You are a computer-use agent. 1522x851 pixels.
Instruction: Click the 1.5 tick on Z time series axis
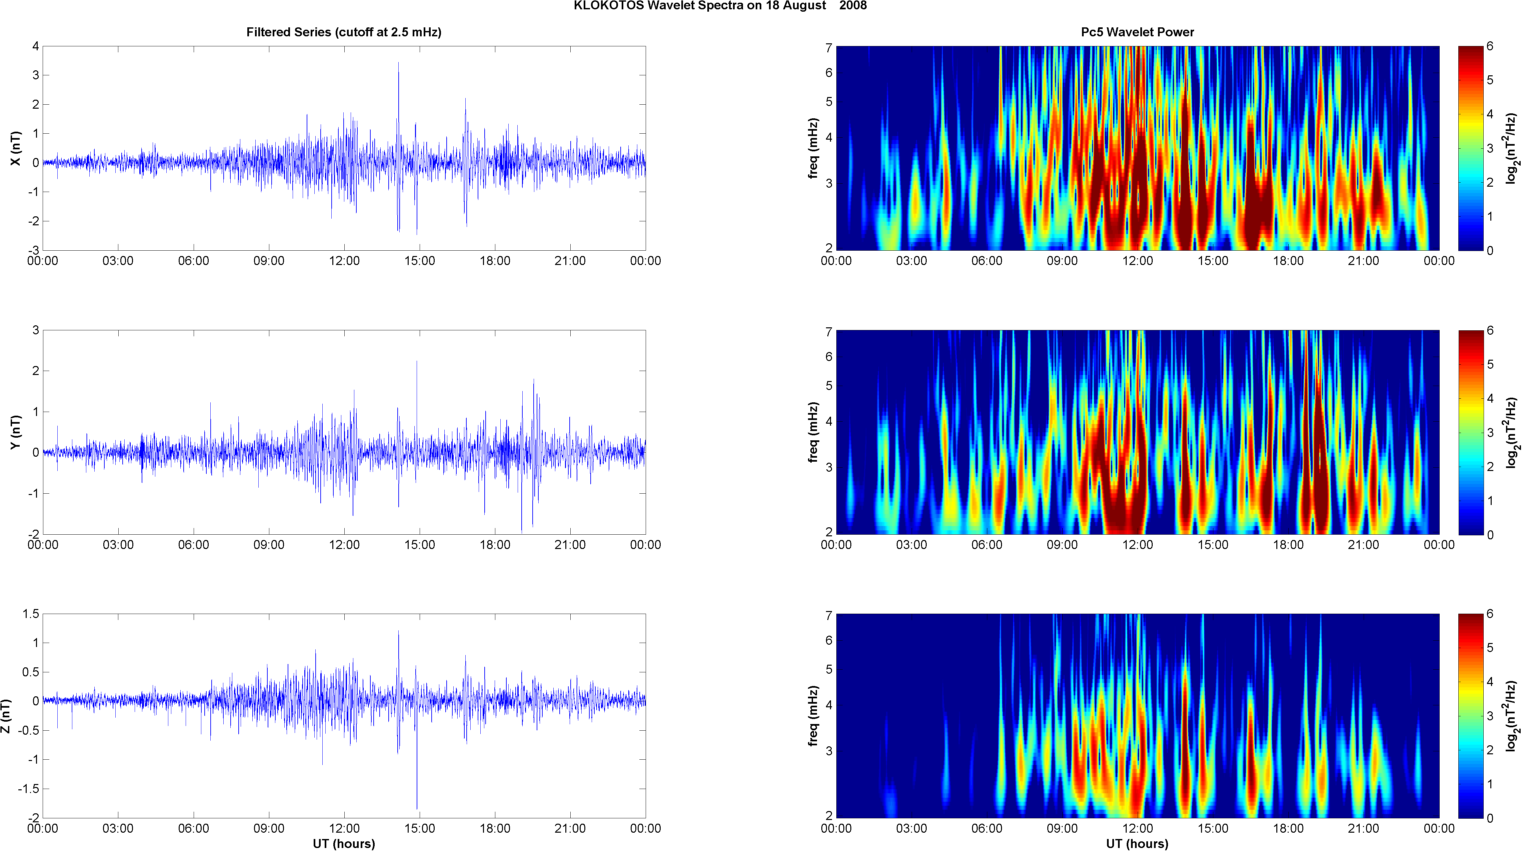(x=31, y=614)
